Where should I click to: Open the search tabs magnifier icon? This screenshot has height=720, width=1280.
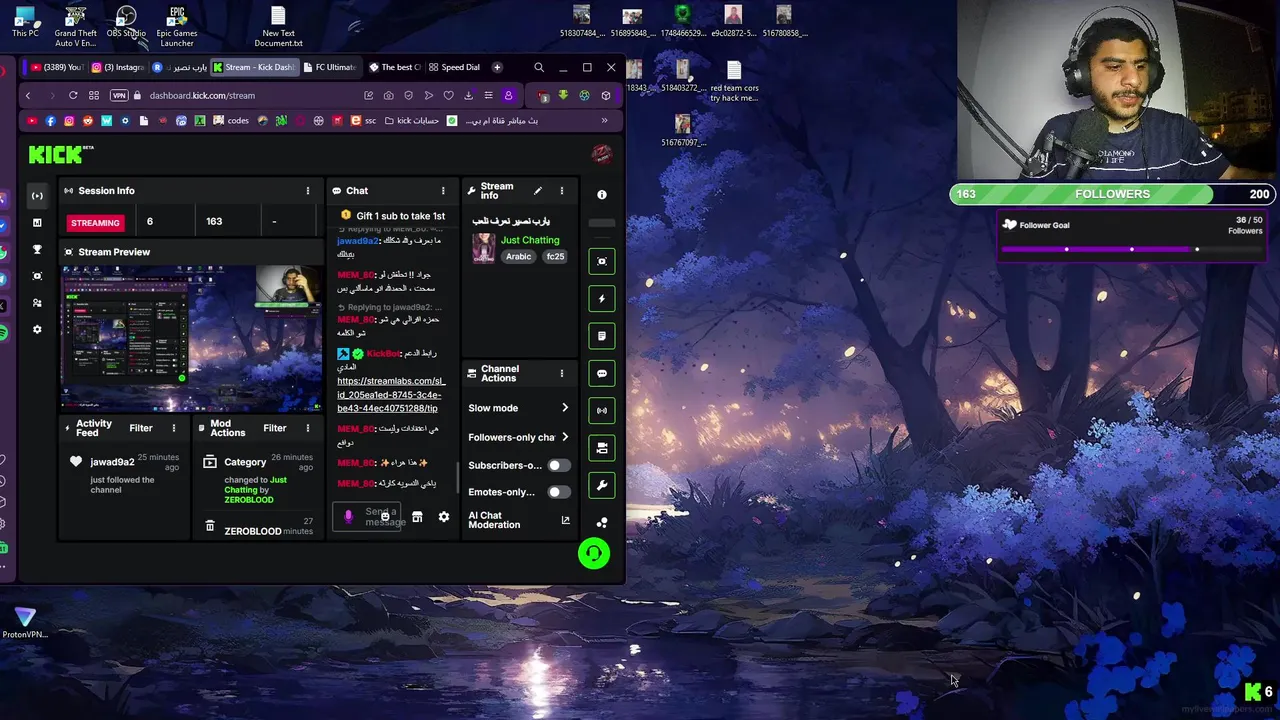click(539, 67)
